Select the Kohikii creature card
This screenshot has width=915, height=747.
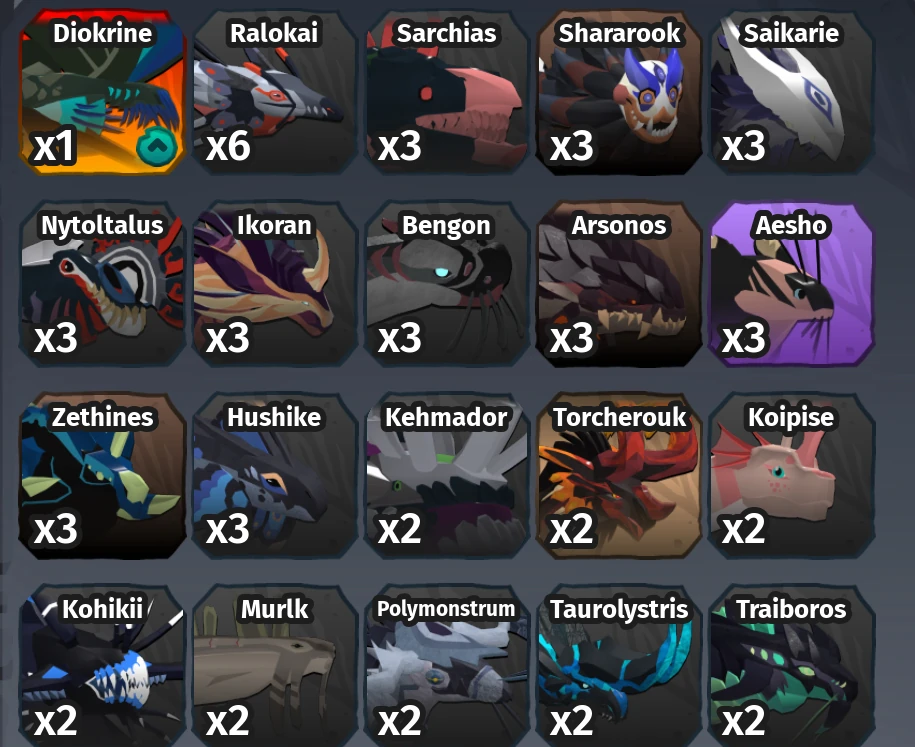[103, 666]
